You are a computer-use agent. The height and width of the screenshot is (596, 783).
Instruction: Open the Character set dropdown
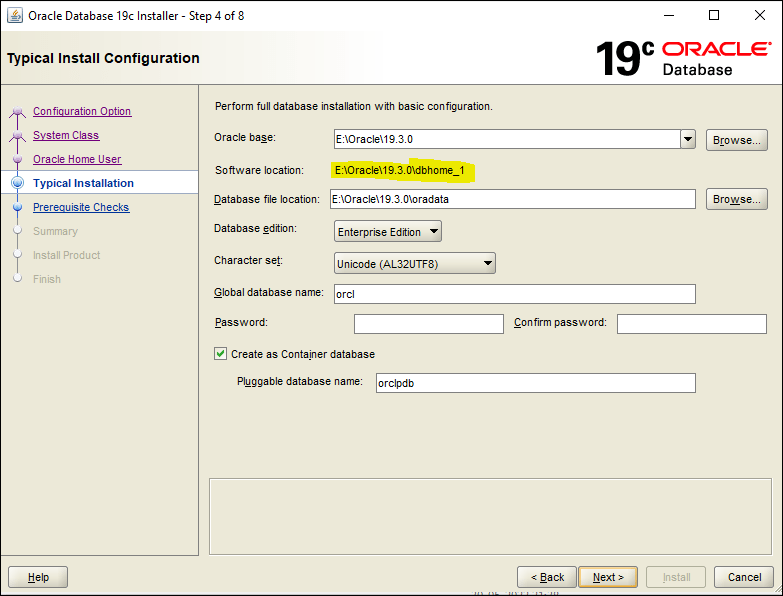coord(414,264)
